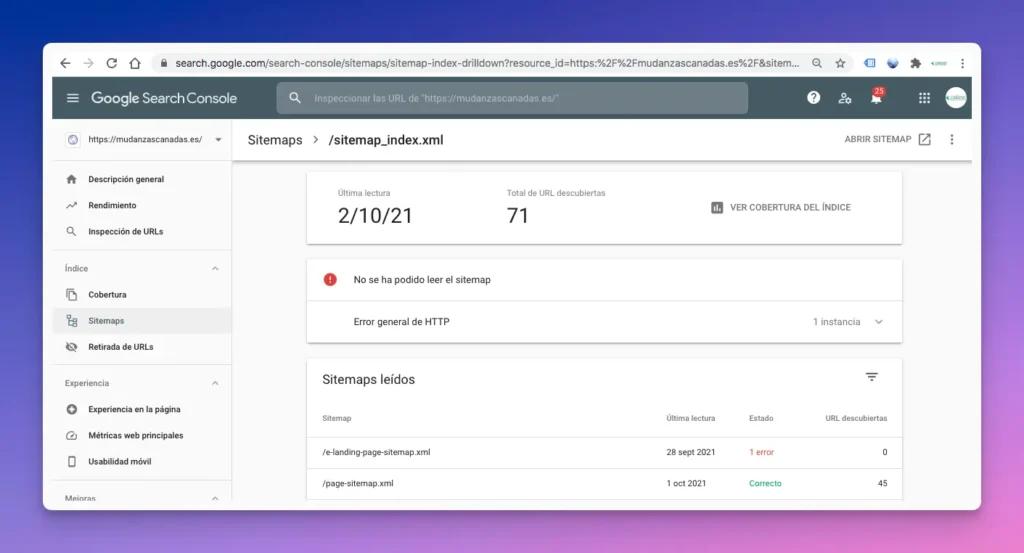Click the '1 oct 2021' date cell

[686, 484]
